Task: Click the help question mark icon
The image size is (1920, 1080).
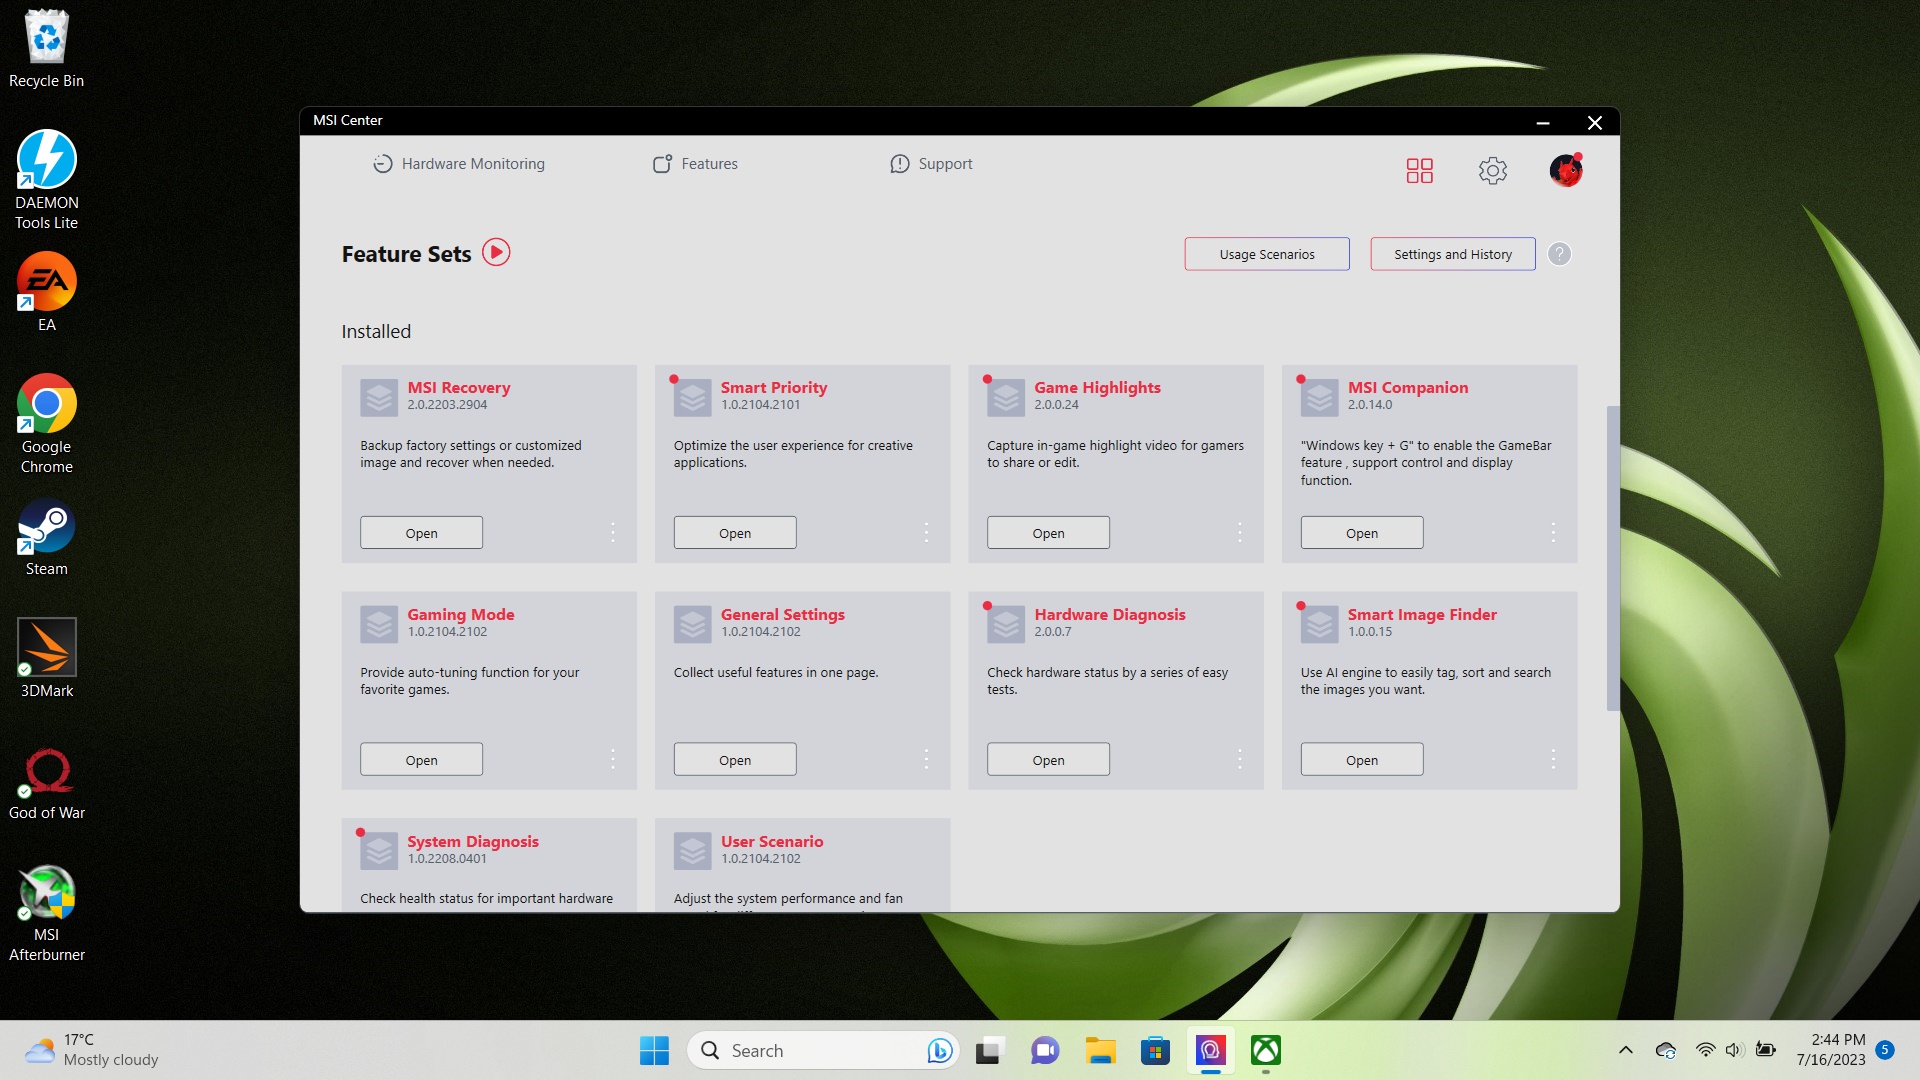Action: click(x=1559, y=254)
